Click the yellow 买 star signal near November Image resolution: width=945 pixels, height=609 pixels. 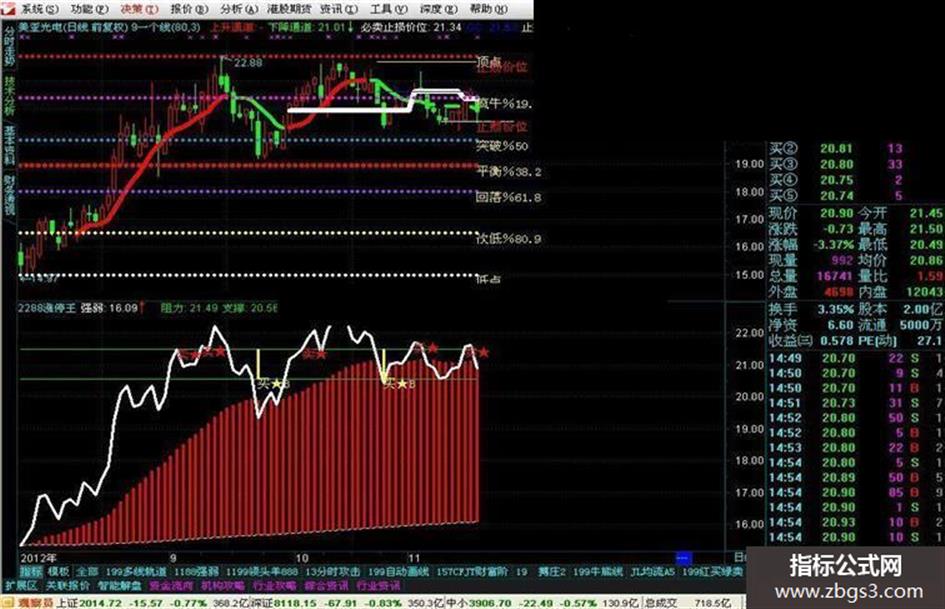coord(400,383)
